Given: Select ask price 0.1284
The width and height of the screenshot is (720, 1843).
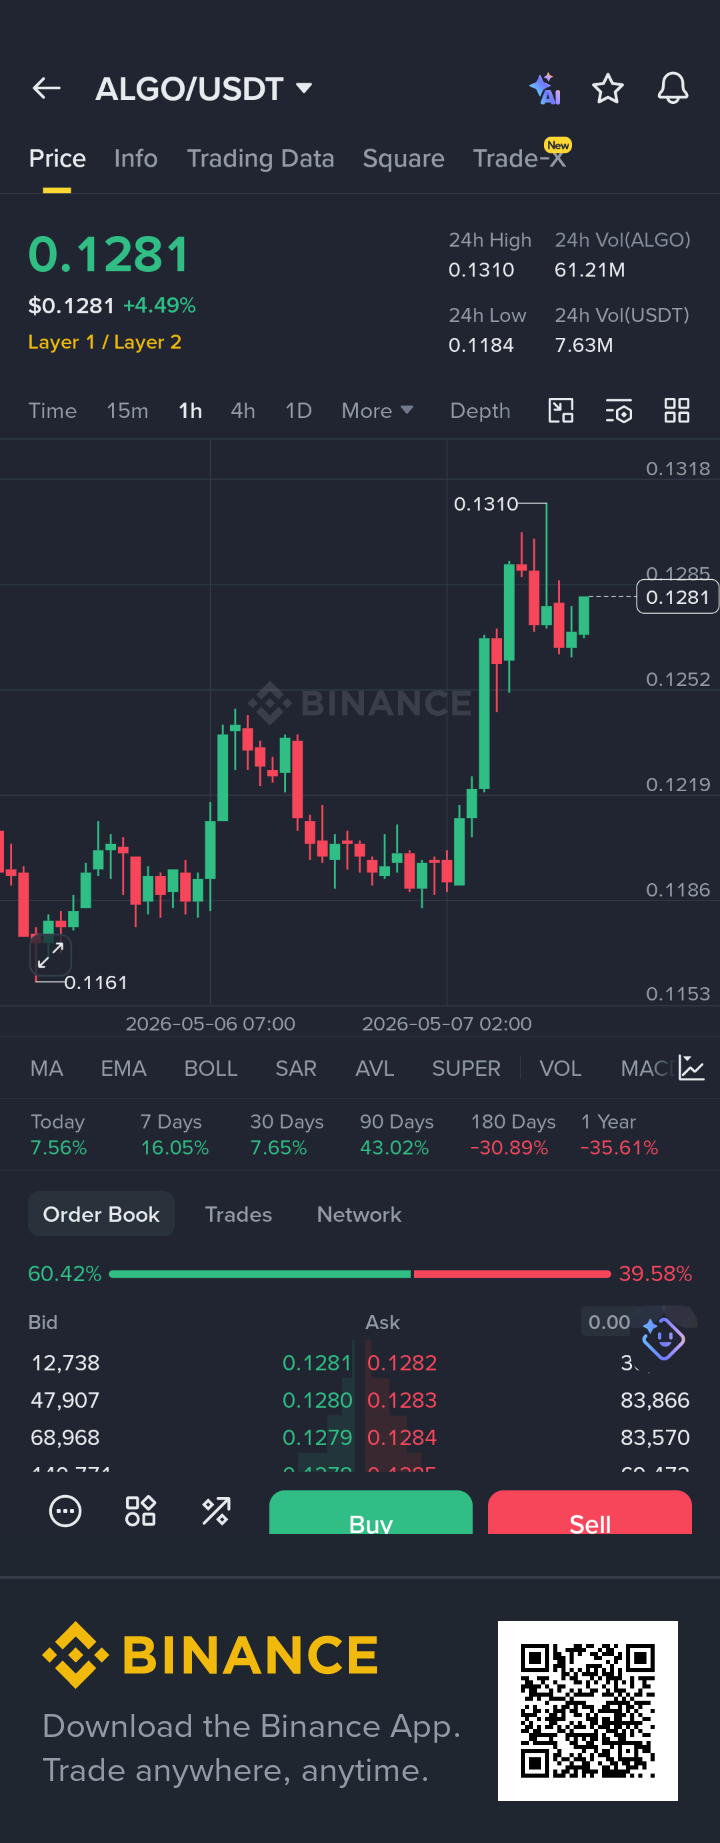Looking at the screenshot, I should [402, 1437].
